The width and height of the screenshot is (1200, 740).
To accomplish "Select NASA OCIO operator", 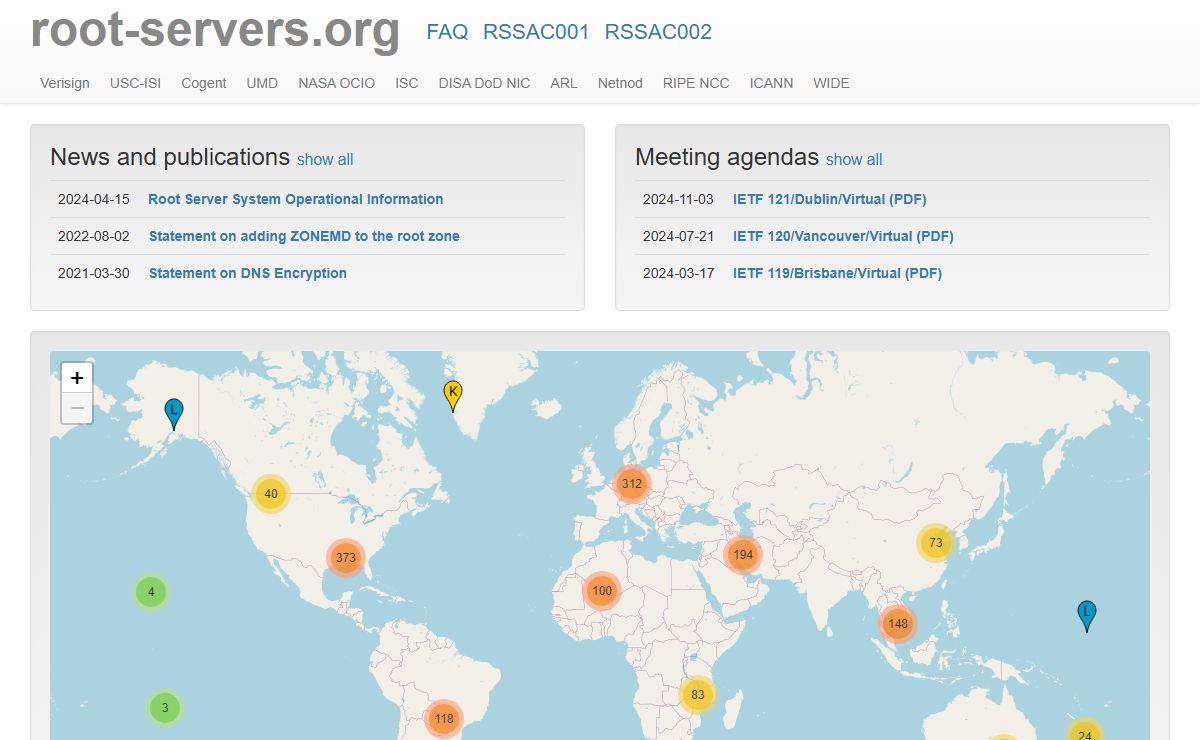I will [336, 83].
